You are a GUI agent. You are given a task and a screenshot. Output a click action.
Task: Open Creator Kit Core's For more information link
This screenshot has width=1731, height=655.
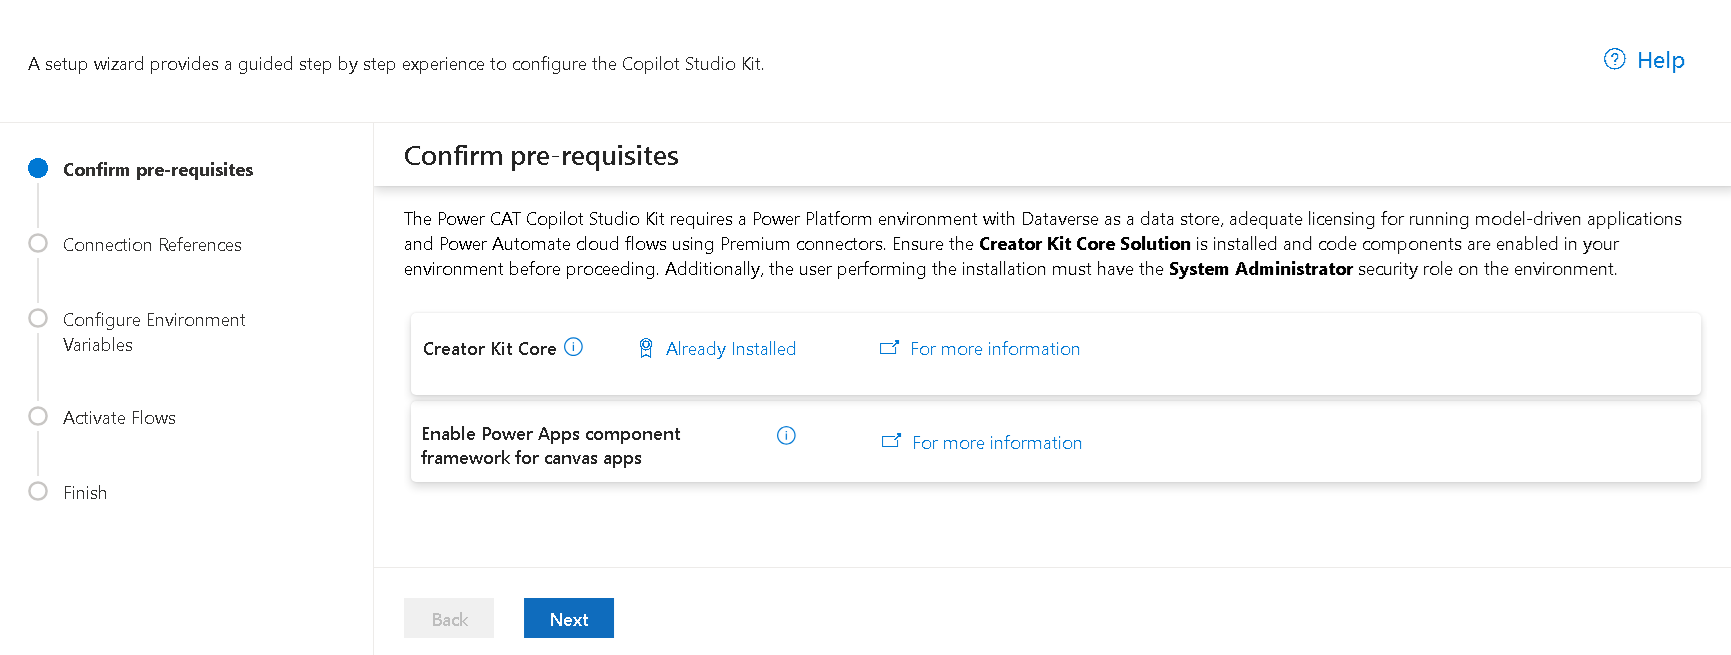coord(995,349)
